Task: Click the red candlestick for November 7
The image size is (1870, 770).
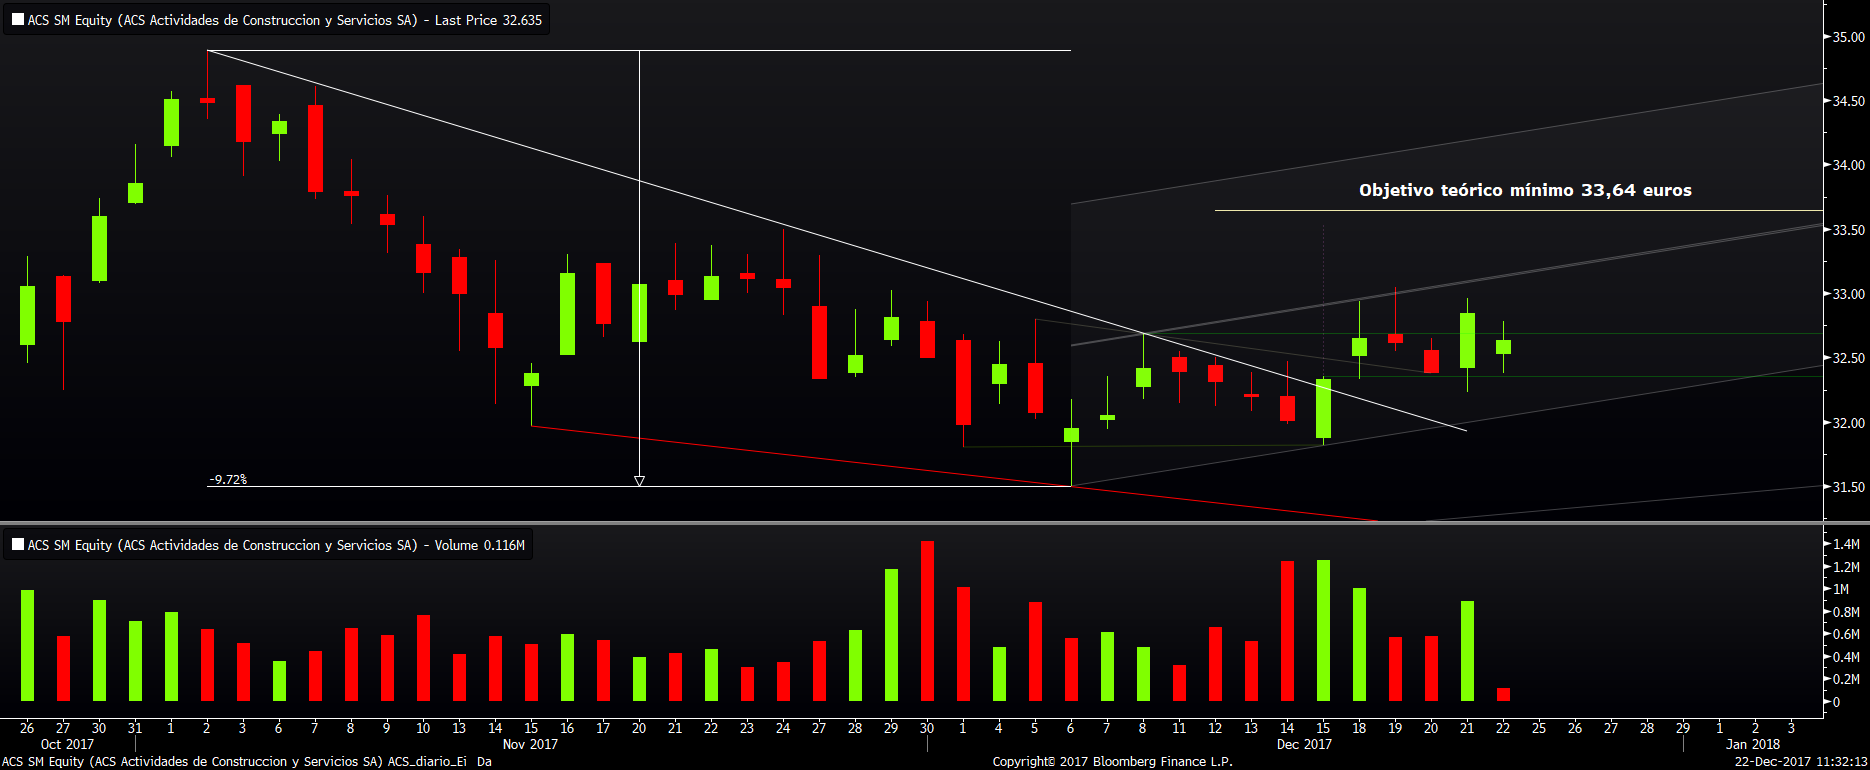Action: coord(315,148)
